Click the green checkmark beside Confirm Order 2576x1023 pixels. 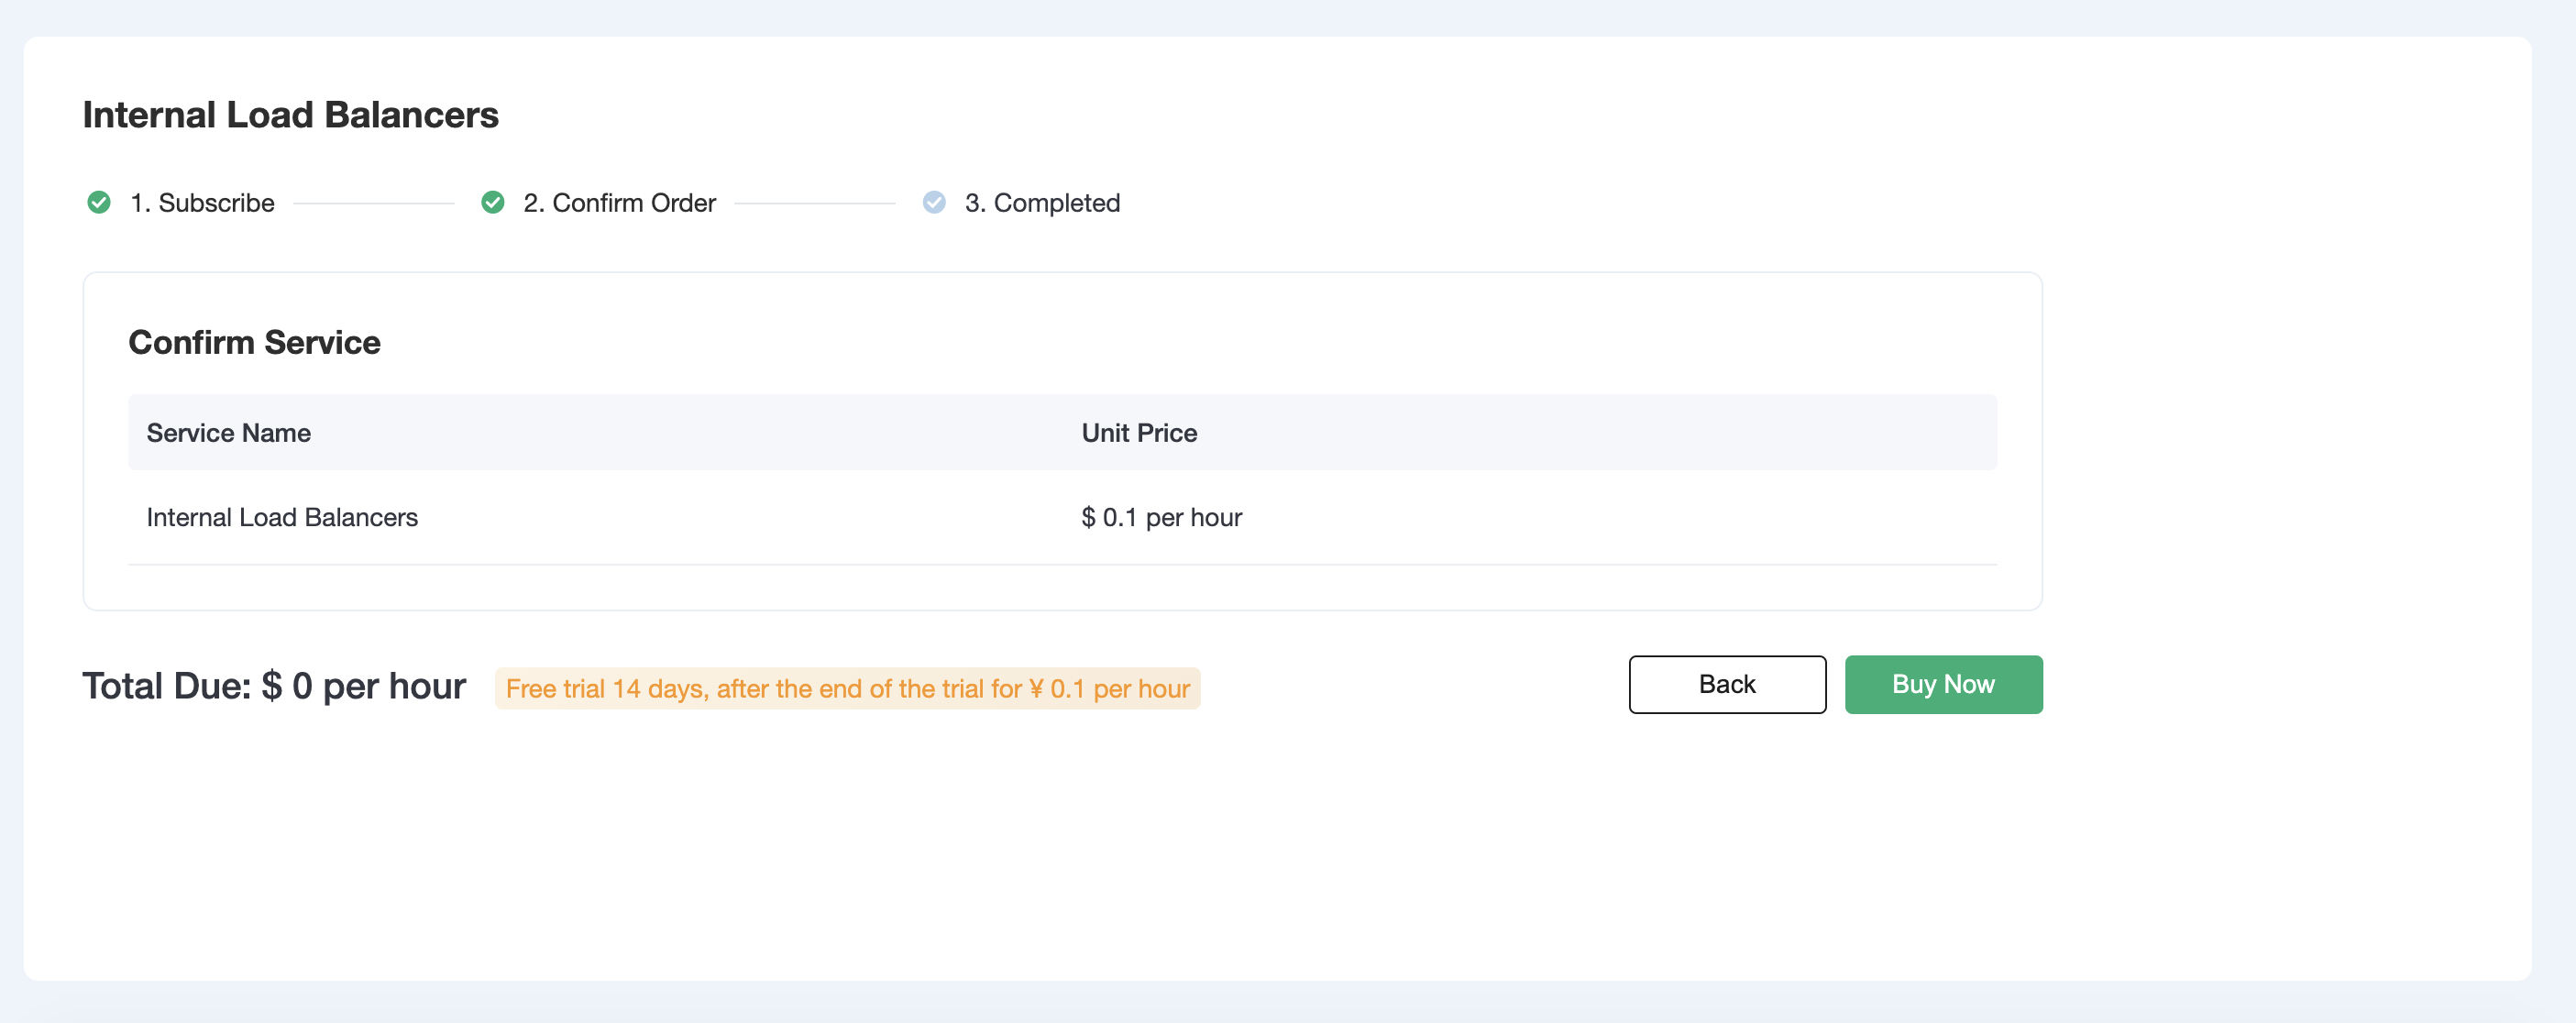pos(493,203)
